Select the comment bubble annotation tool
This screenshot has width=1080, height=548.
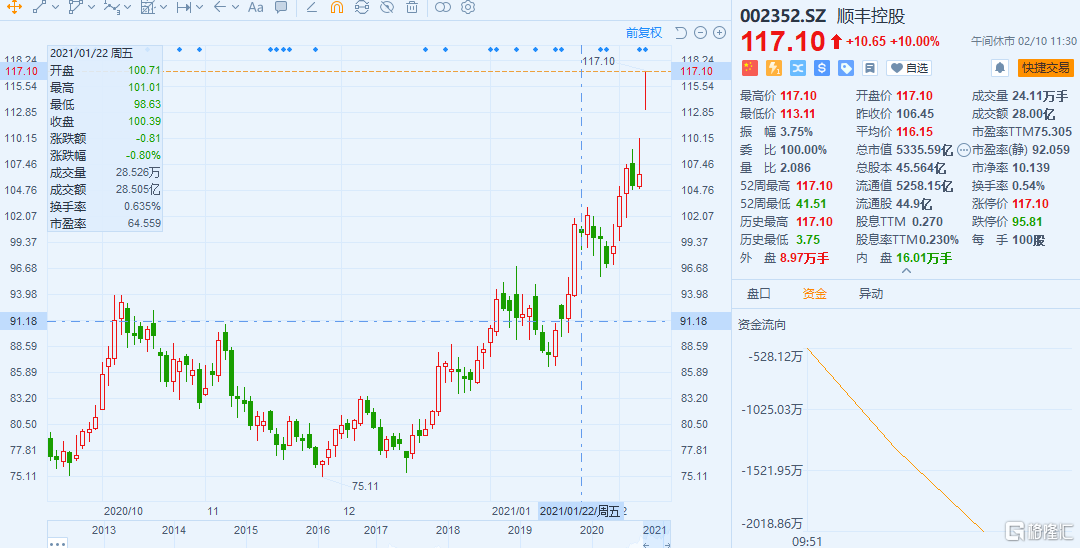(x=281, y=8)
